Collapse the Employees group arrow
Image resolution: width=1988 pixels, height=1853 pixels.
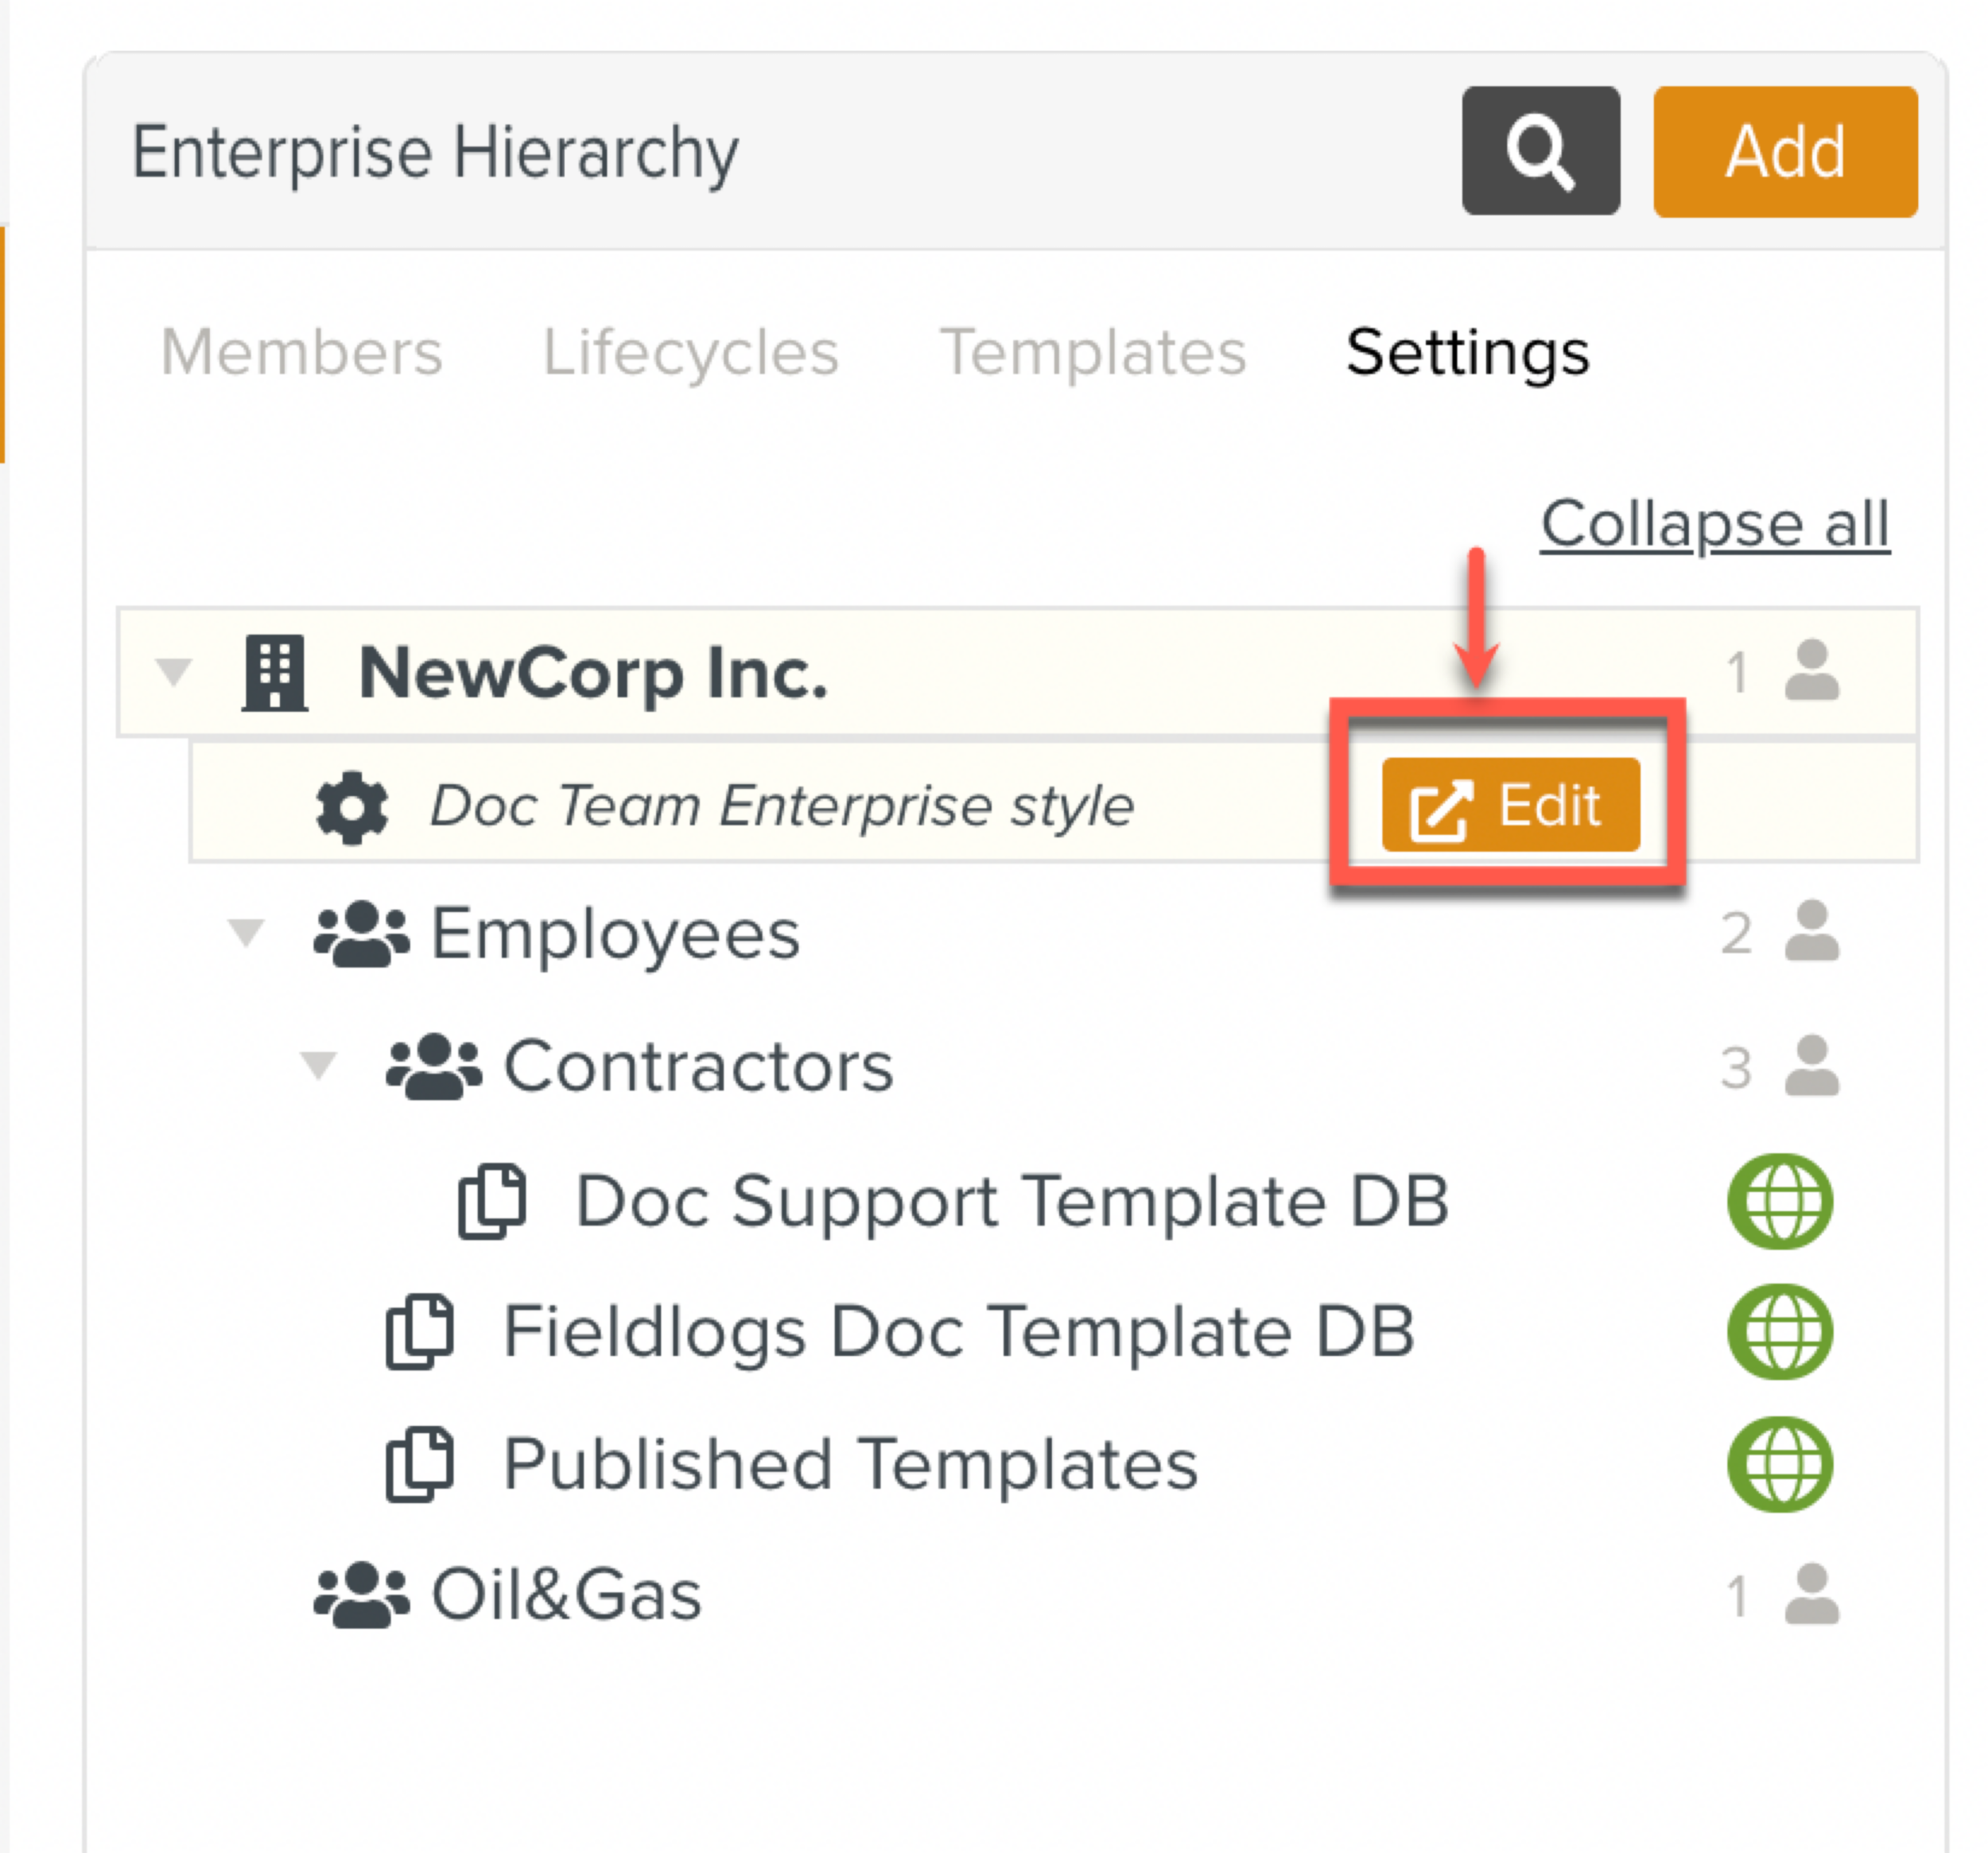coord(246,933)
